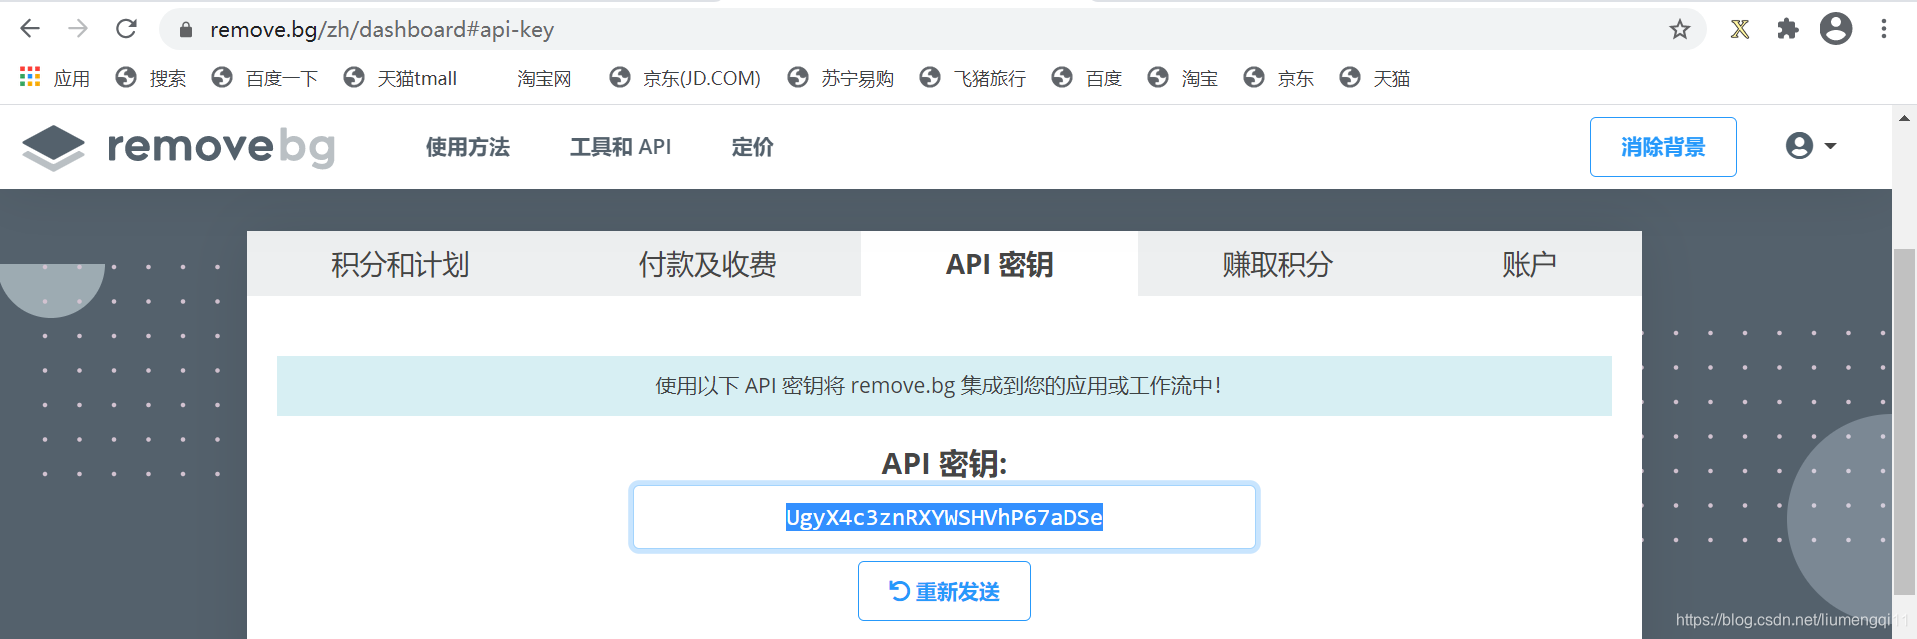Image resolution: width=1917 pixels, height=639 pixels.
Task: Open the 飞猪旅行 bookmark
Action: 973,78
